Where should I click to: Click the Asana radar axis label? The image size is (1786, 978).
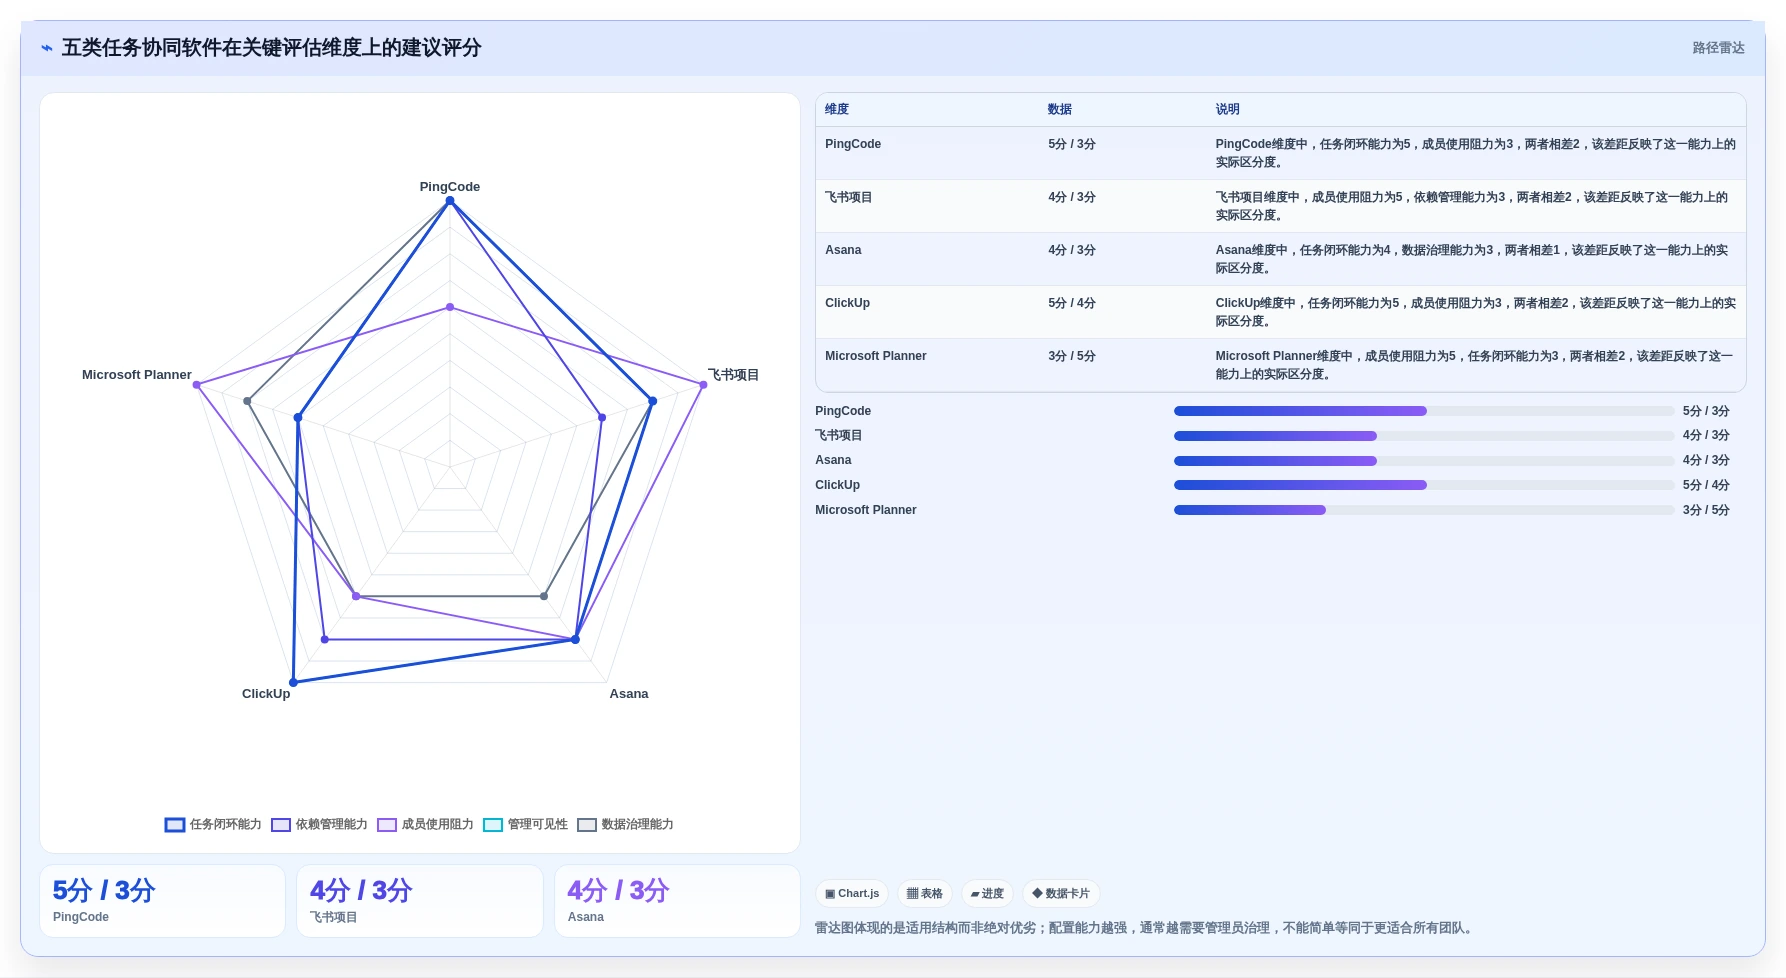[629, 694]
